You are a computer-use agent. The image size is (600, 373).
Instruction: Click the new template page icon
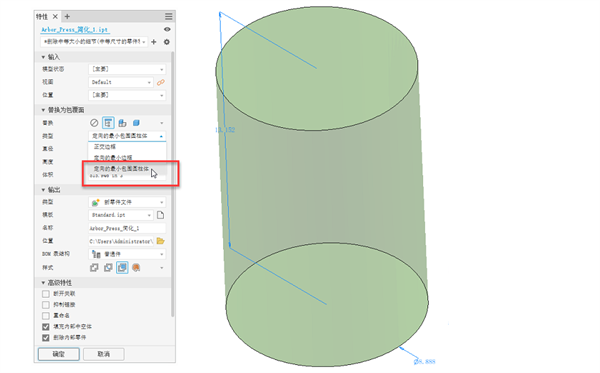pos(160,215)
